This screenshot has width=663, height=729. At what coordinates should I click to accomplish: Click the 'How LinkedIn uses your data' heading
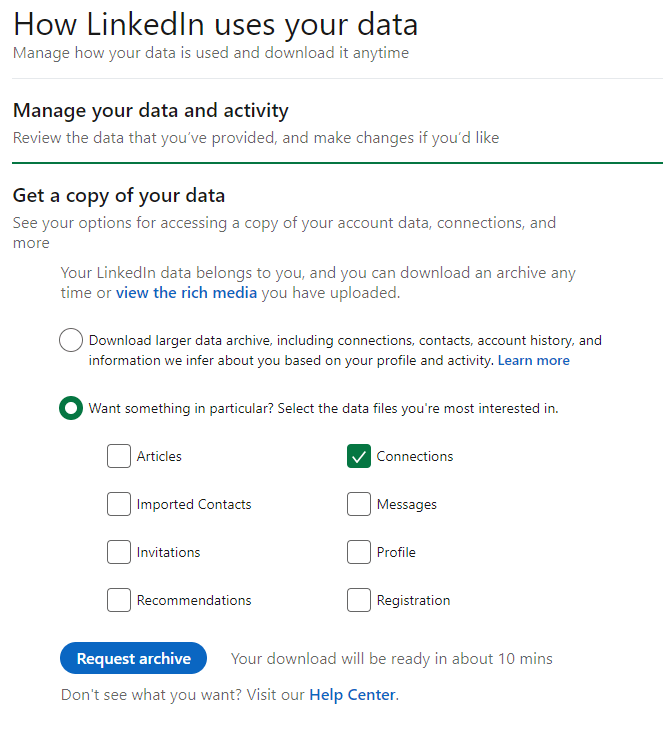click(215, 24)
